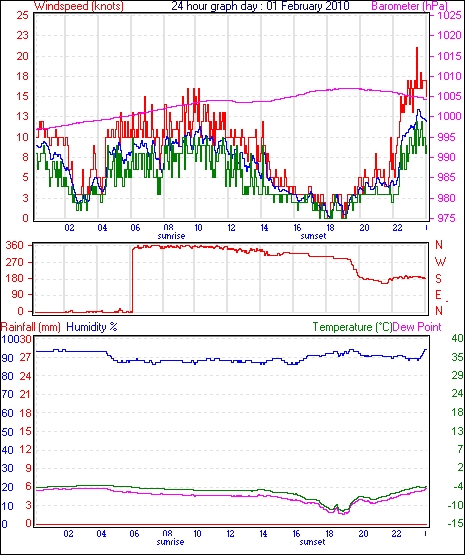Click the 360 degree wind direction tick
Viewport: 465px width, 556px height.
[15, 245]
